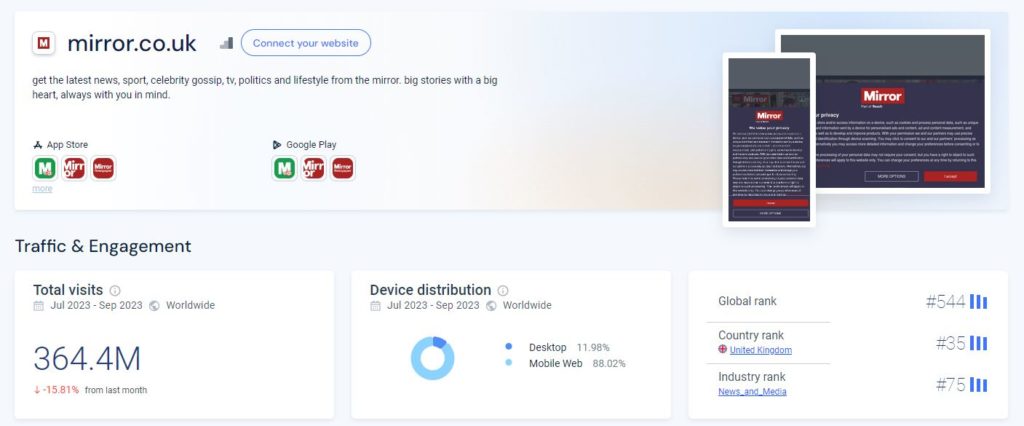This screenshot has width=1024, height=426.
Task: Click the Google Play logo icon
Action: [277, 144]
